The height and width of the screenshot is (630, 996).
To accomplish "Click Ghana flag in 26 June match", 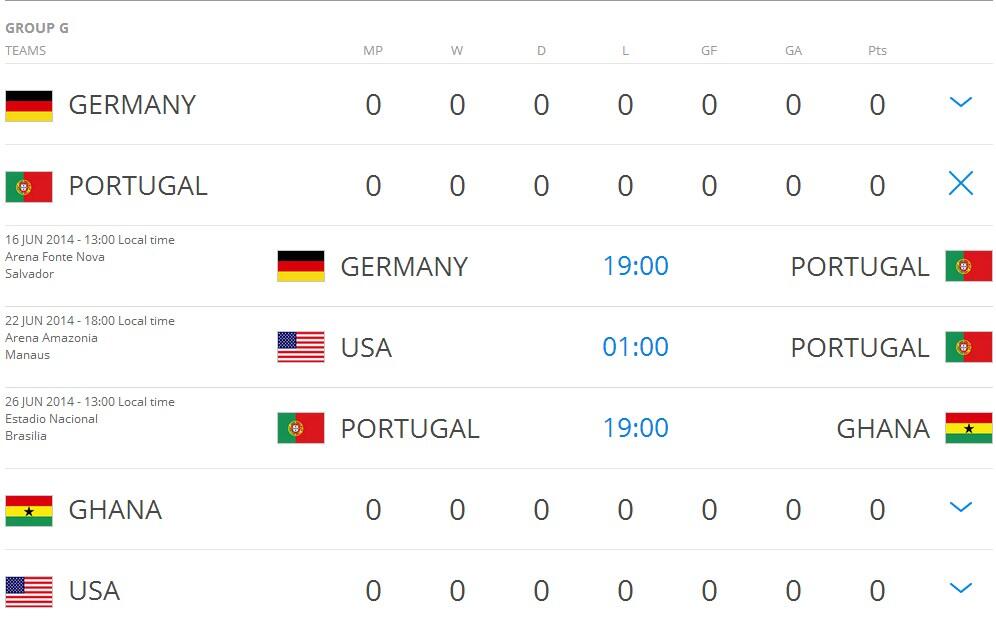I will click(x=968, y=428).
